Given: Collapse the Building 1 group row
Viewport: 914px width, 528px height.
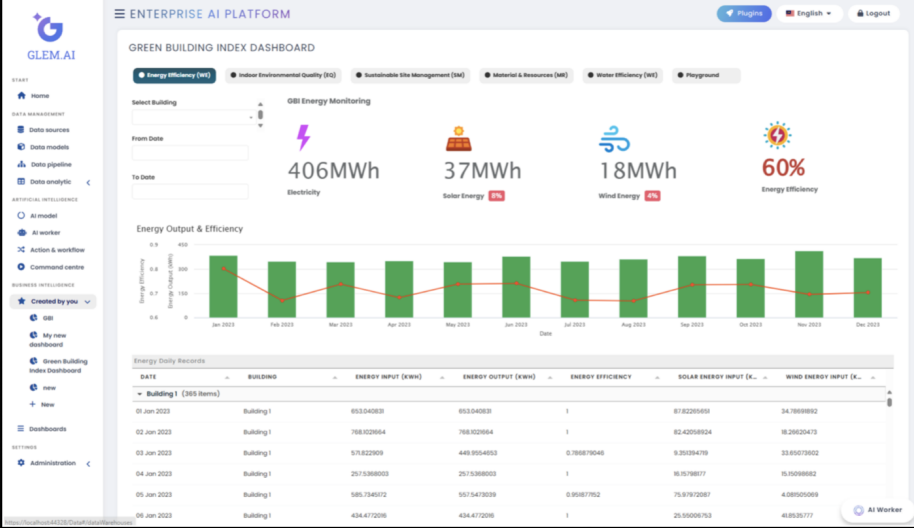Looking at the screenshot, I should coord(140,394).
